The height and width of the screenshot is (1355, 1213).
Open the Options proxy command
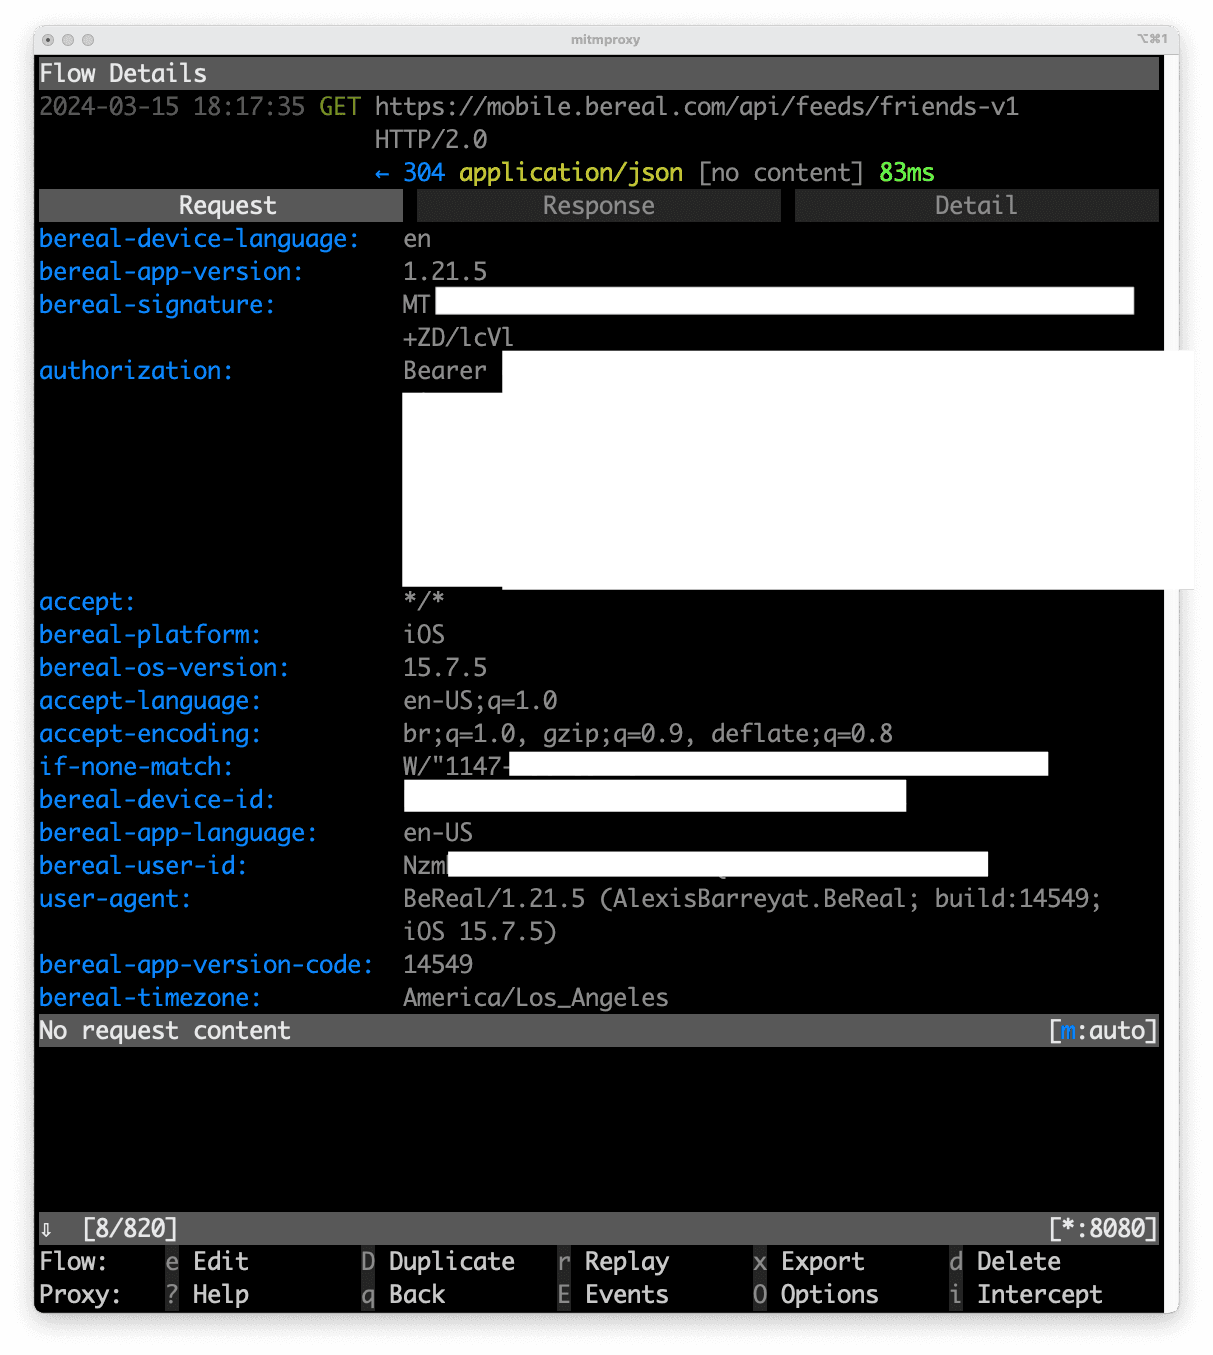pos(816,1294)
